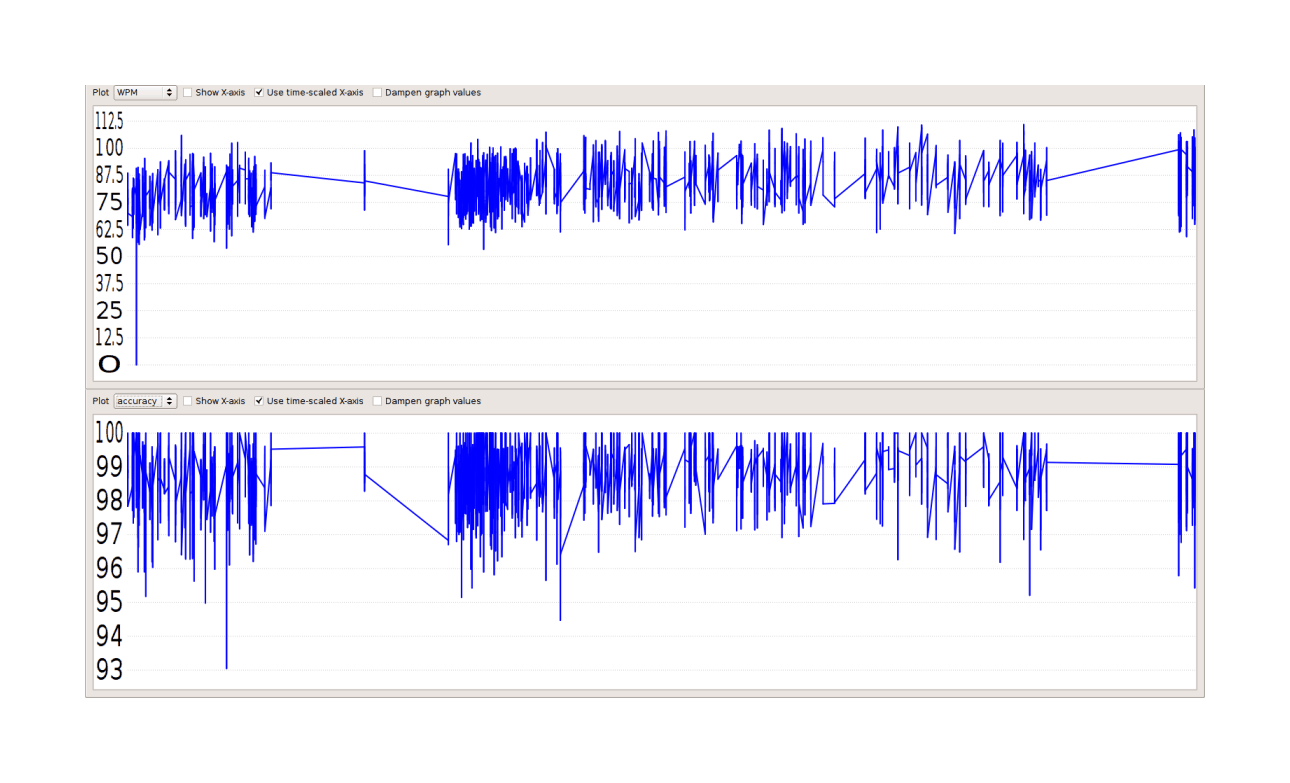
Task: Enable Dampen graph values for the WPM graph
Action: pos(378,93)
